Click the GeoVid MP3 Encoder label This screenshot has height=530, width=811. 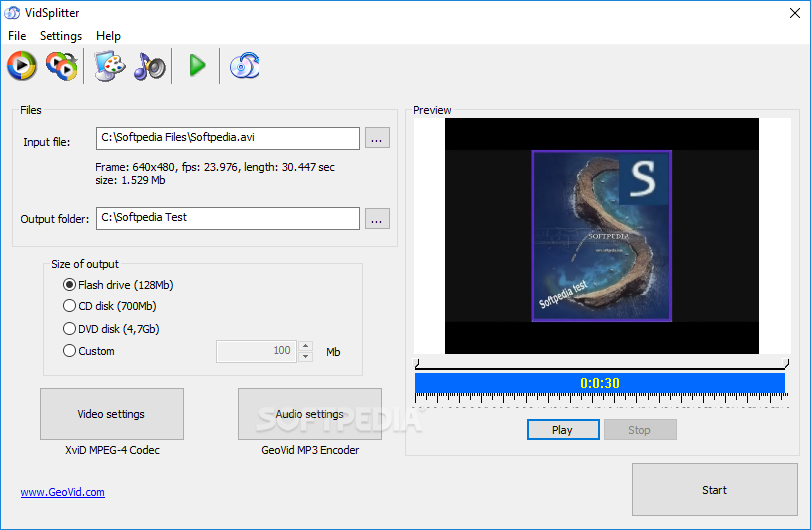[x=310, y=450]
